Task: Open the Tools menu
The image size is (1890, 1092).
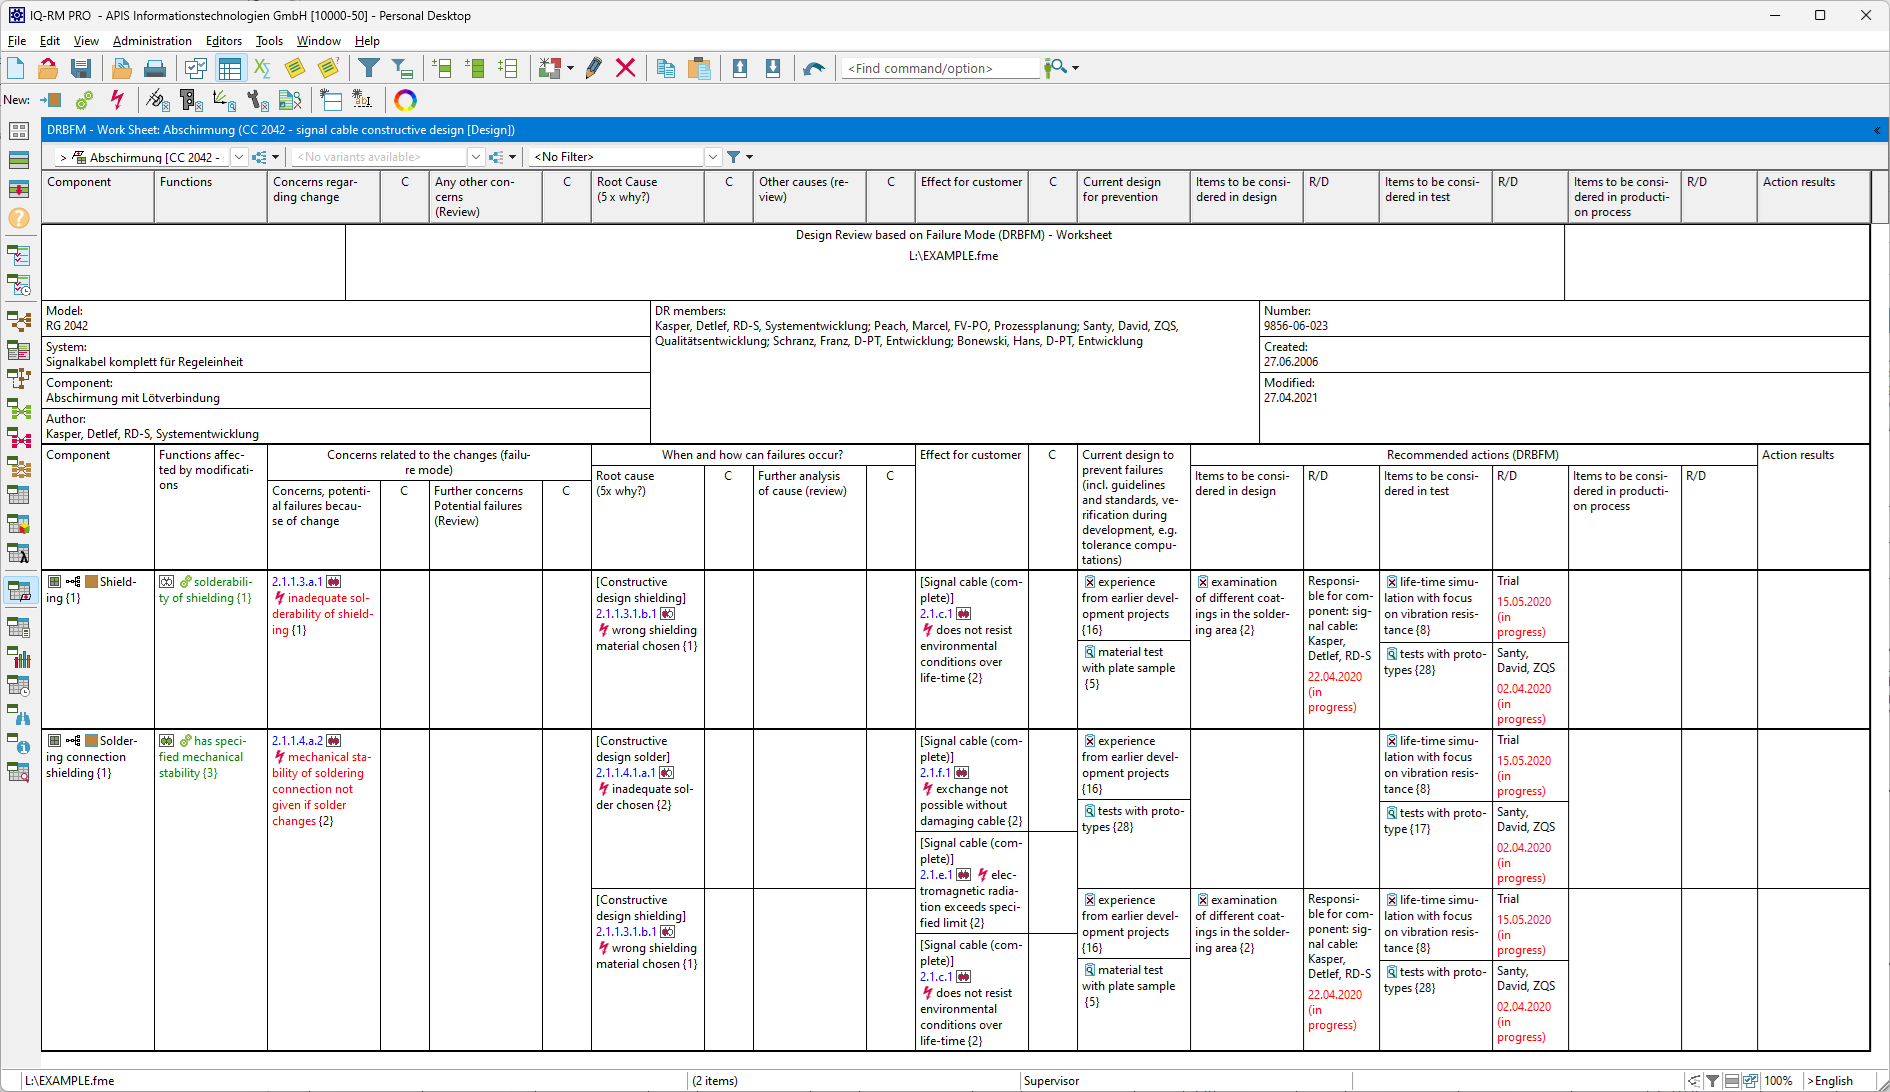Action: tap(269, 41)
